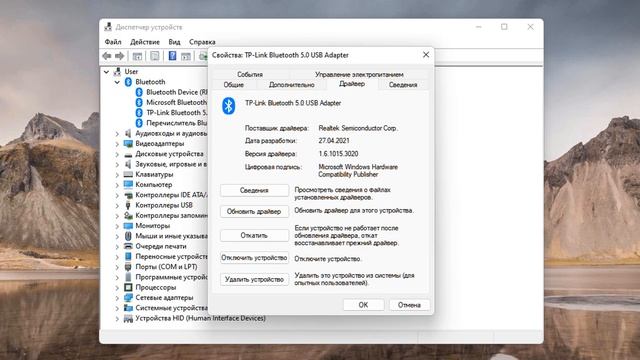Screen dimensions: 640x360
Task: Click the Обновить драйвер button
Action: tap(254, 211)
